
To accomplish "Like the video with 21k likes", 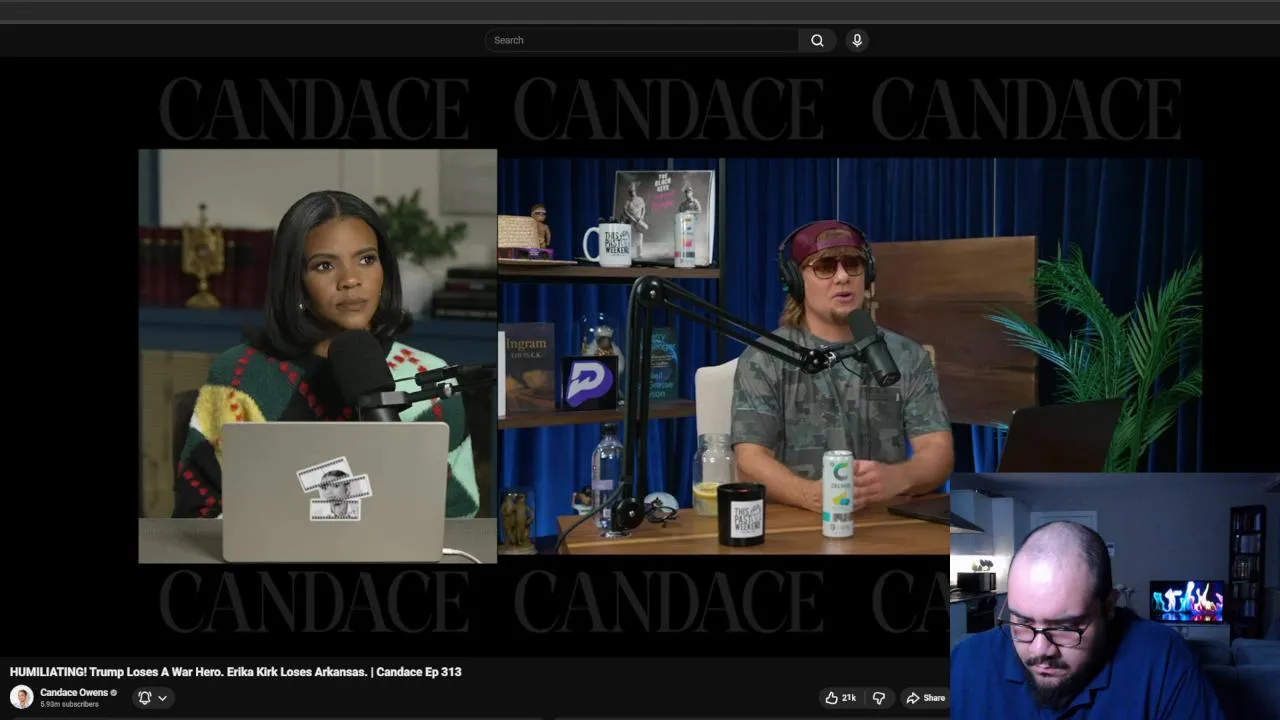I will (840, 698).
